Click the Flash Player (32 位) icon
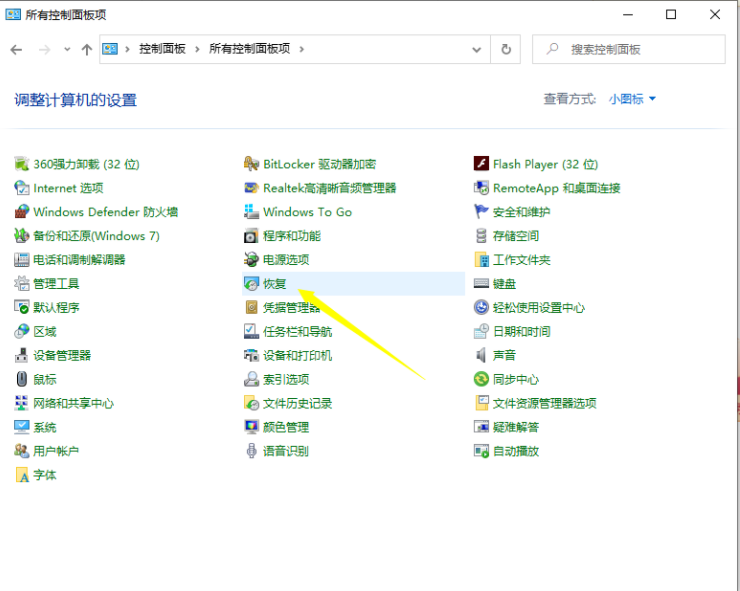Screen dimensions: 740x591 [x=482, y=164]
